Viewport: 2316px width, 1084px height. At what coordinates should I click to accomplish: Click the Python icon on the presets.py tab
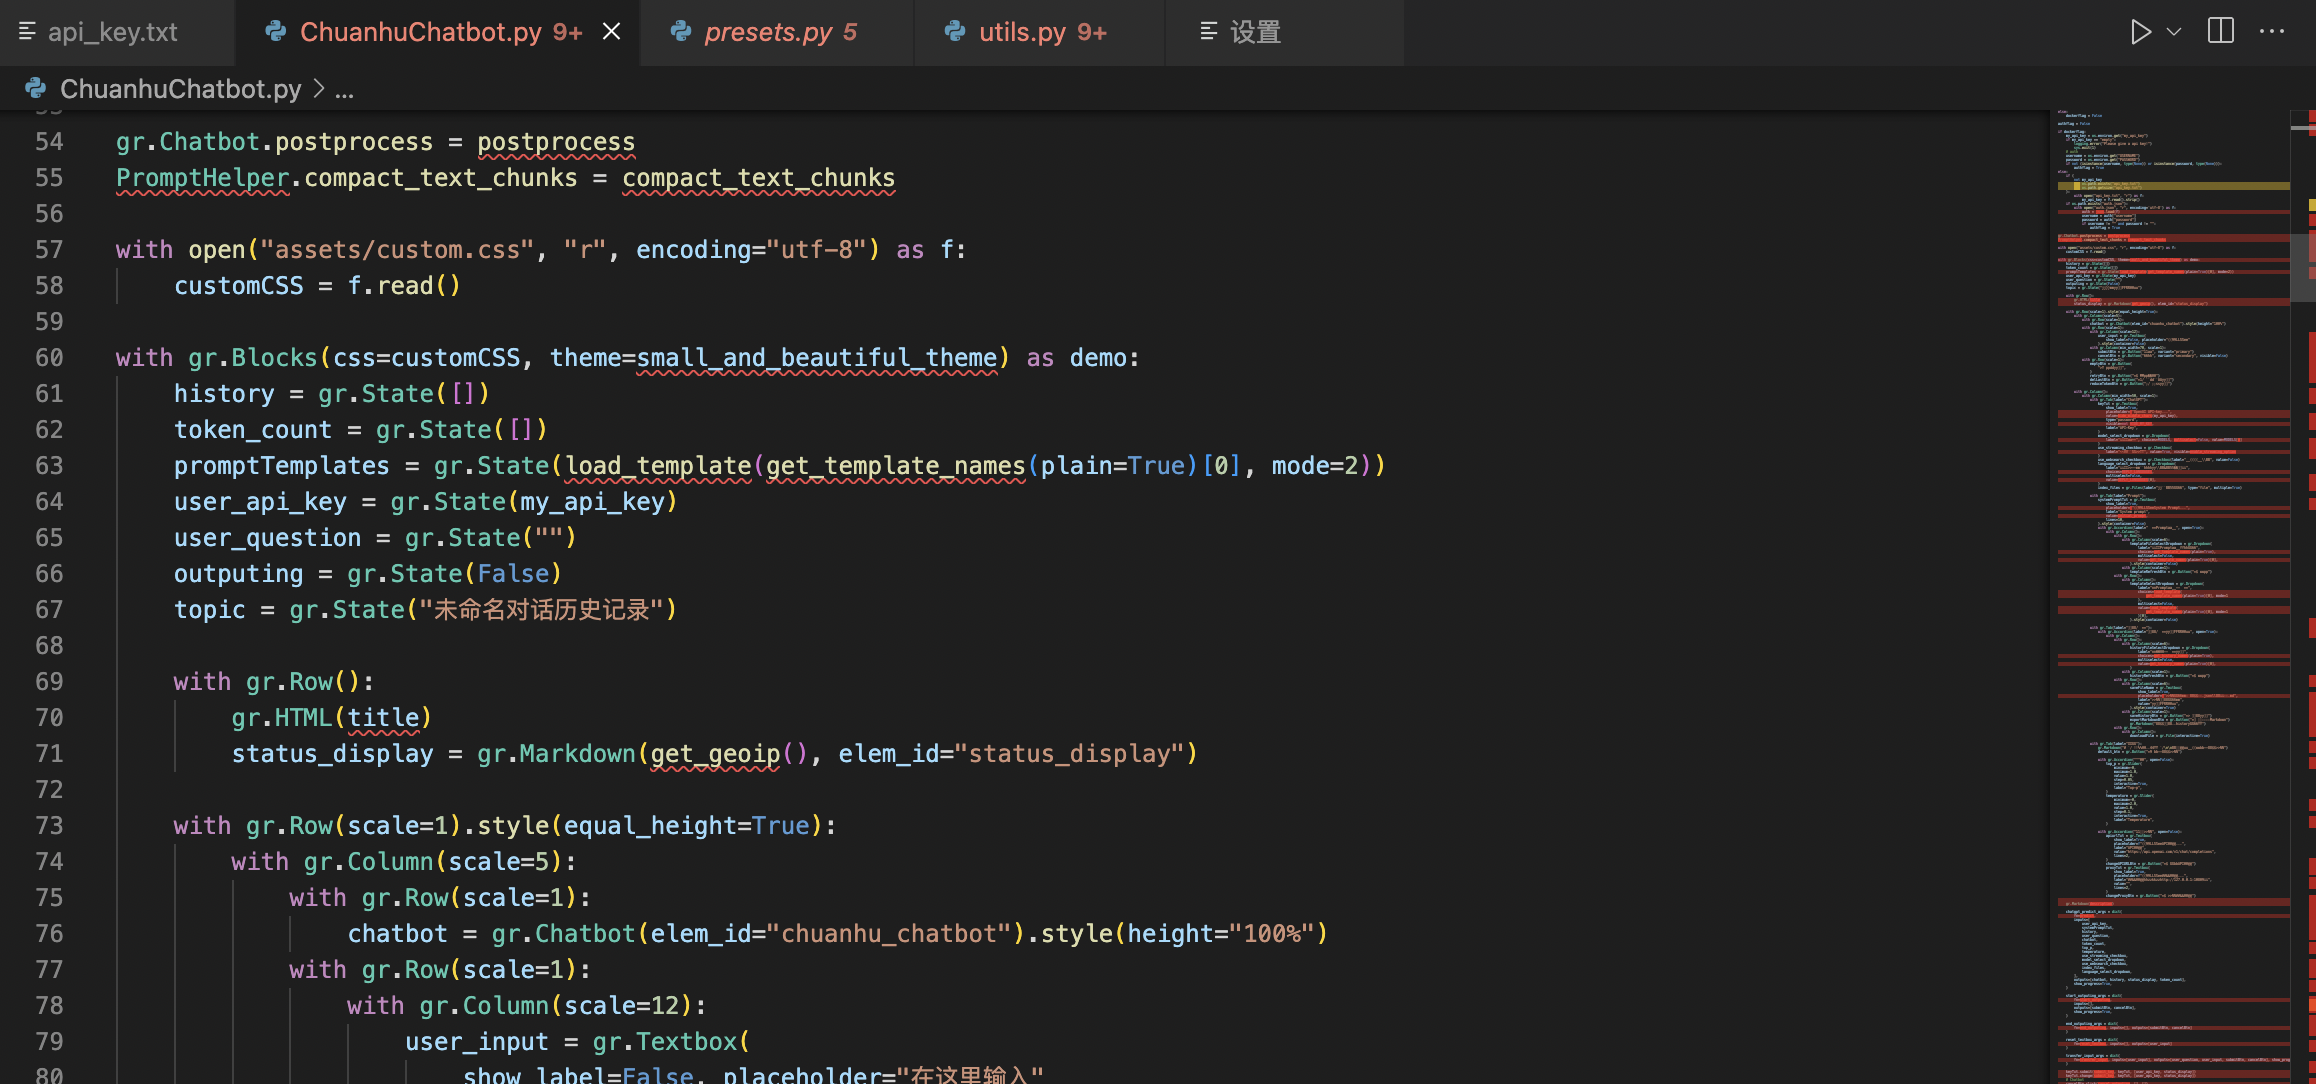[681, 32]
